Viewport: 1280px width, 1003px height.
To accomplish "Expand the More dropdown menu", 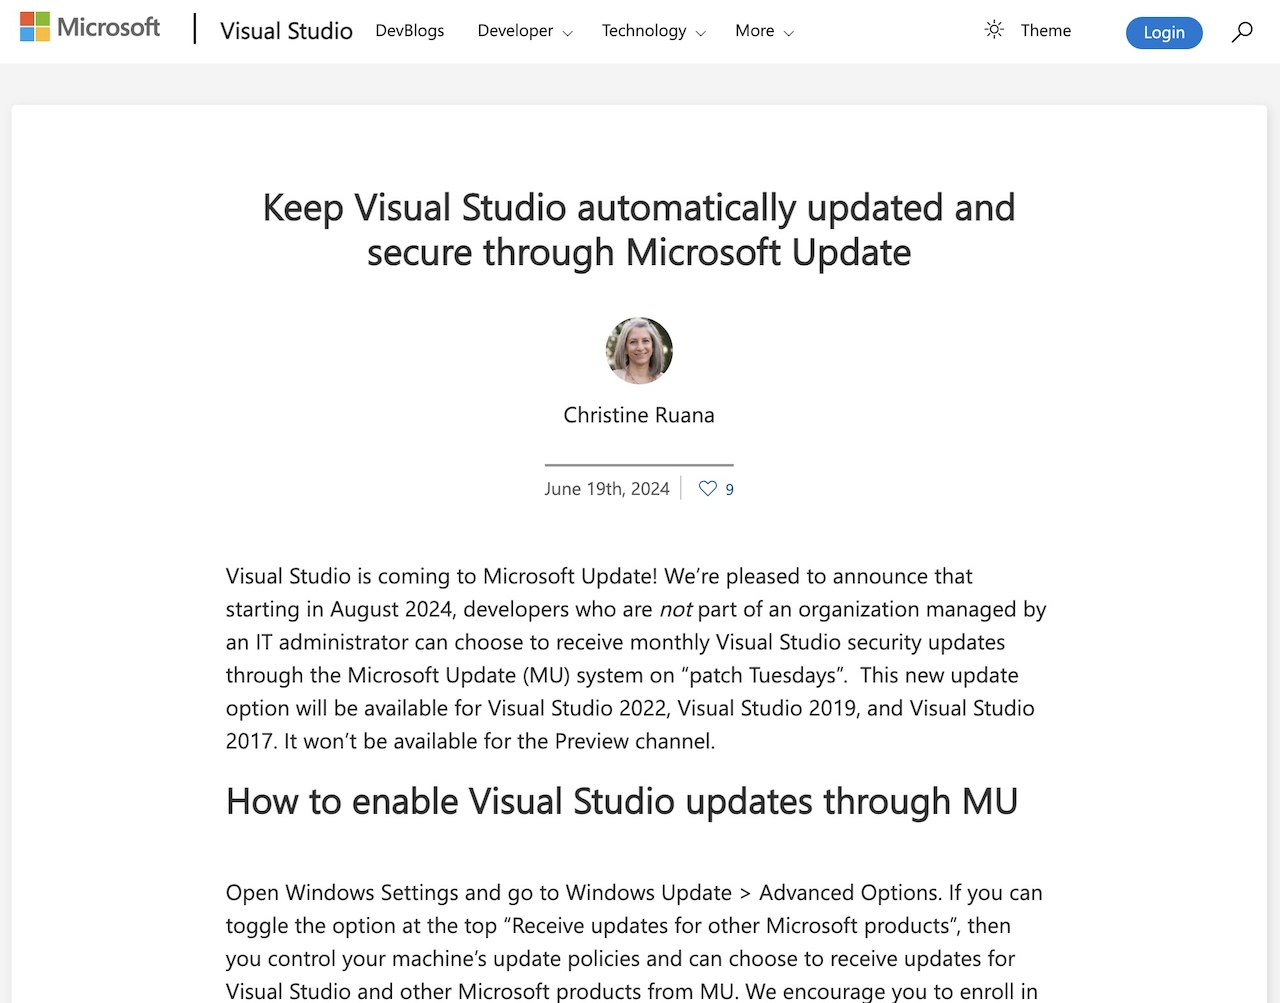I will 764,31.
